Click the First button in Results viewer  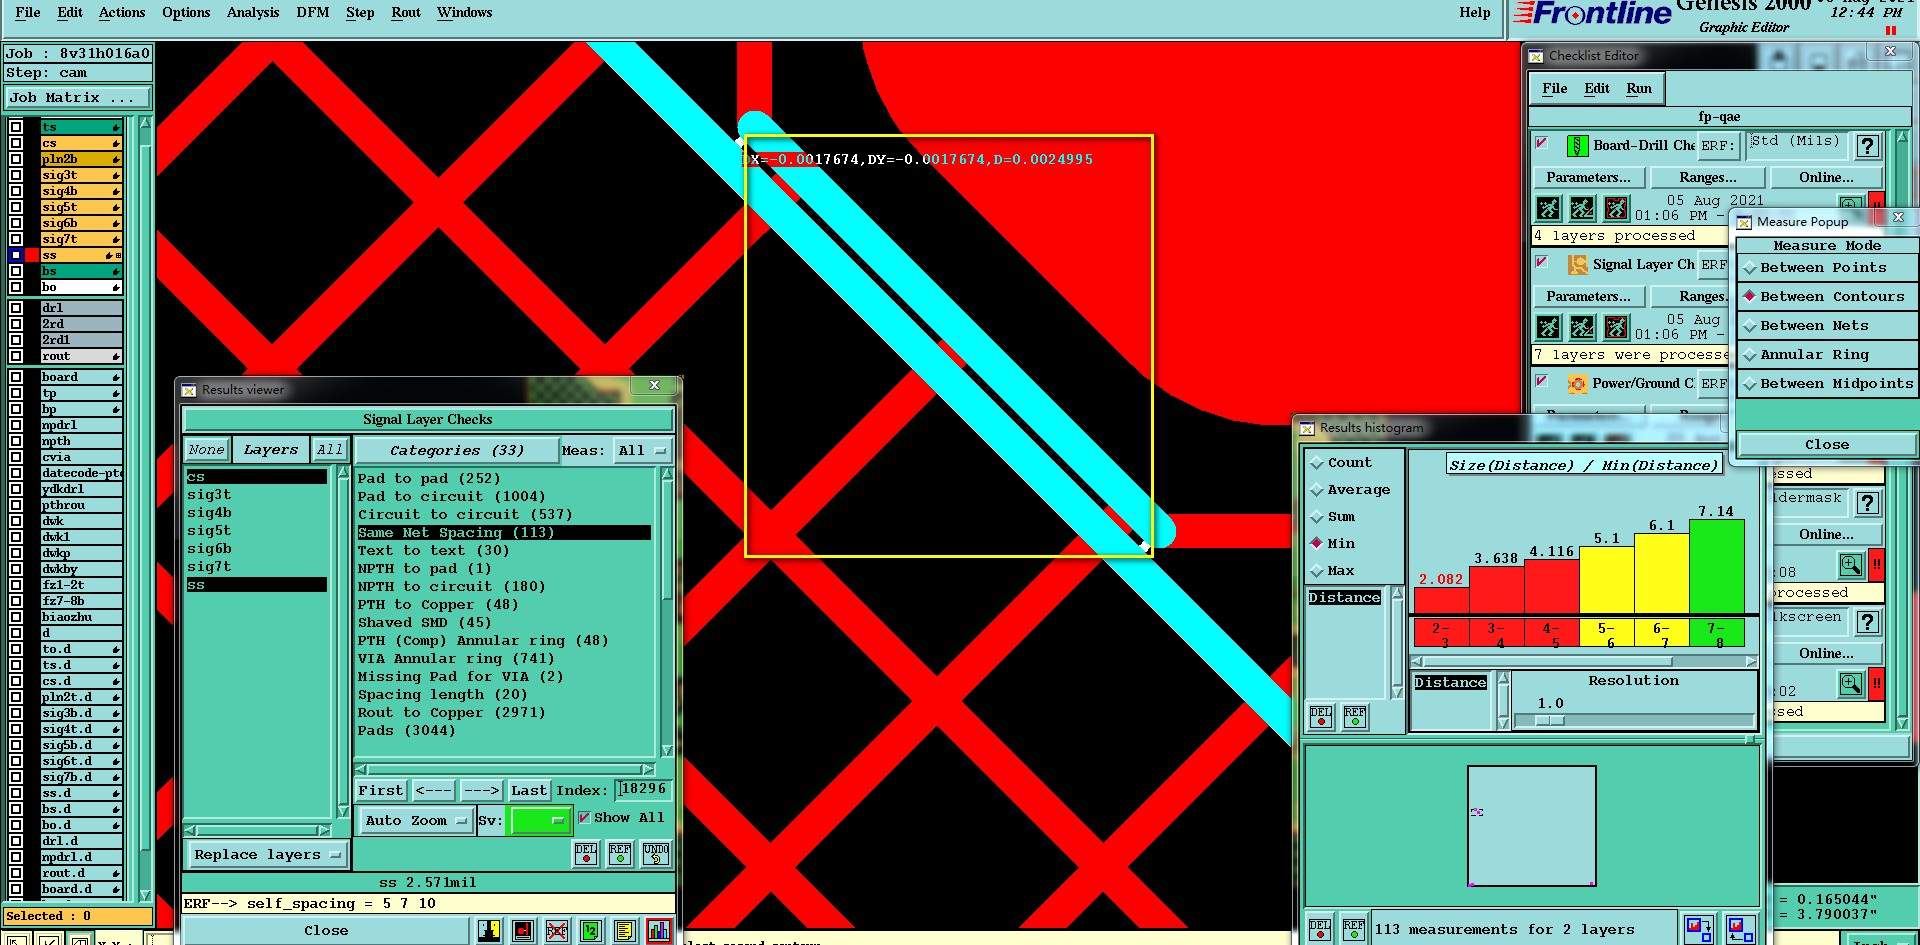[381, 791]
